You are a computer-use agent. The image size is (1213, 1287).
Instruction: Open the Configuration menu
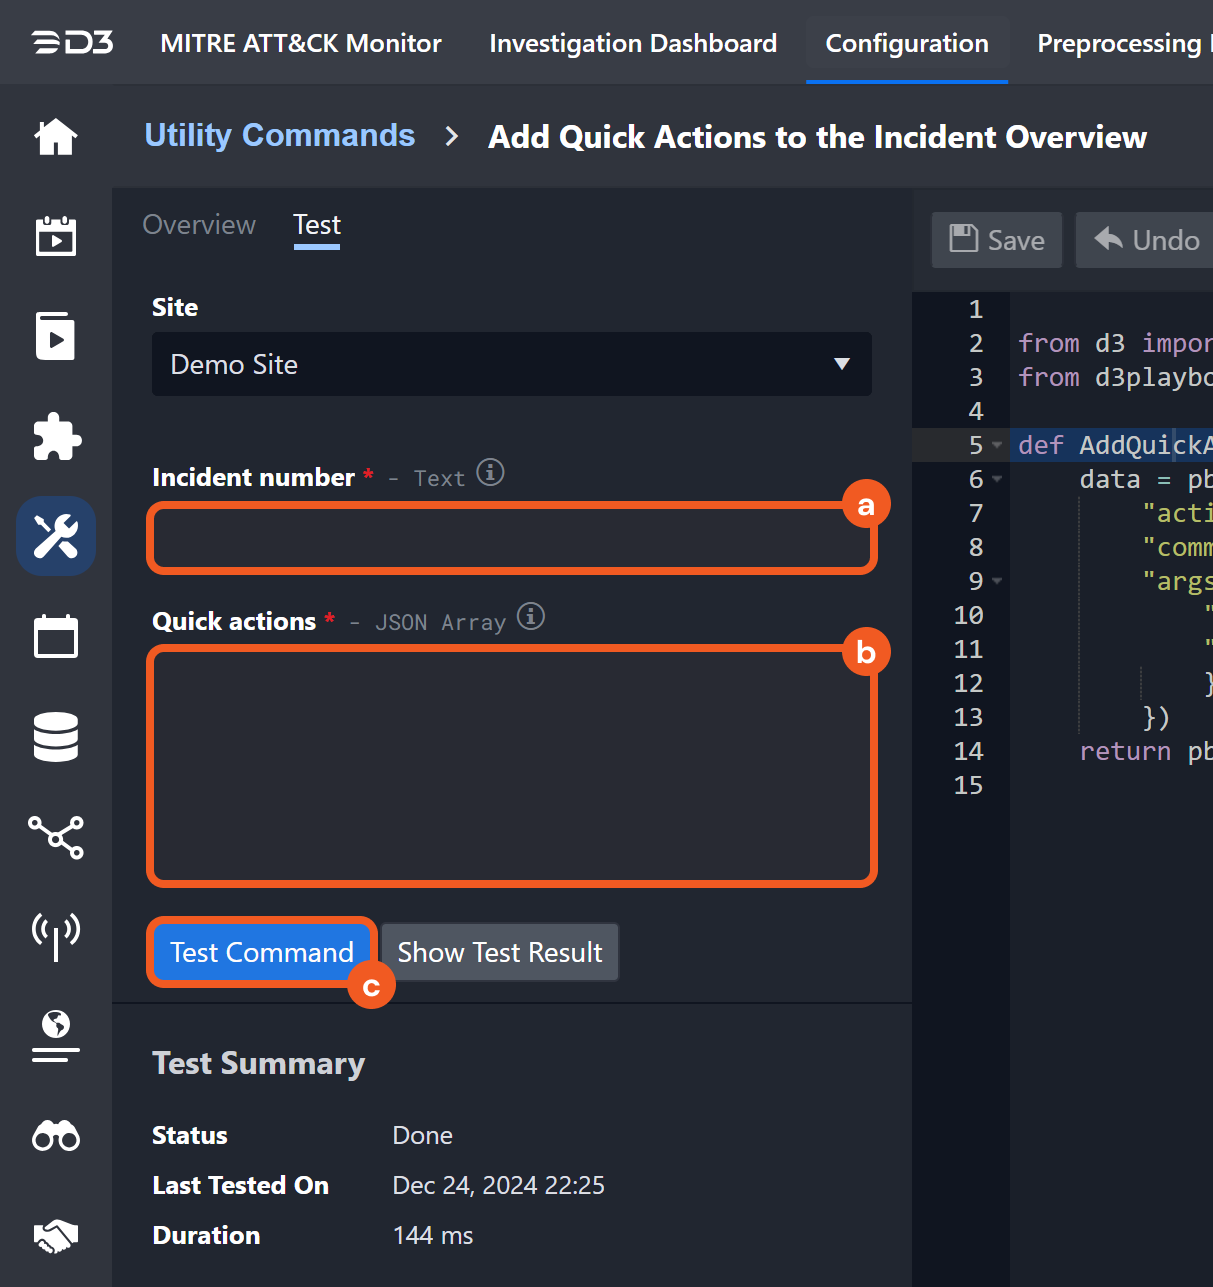click(x=907, y=43)
